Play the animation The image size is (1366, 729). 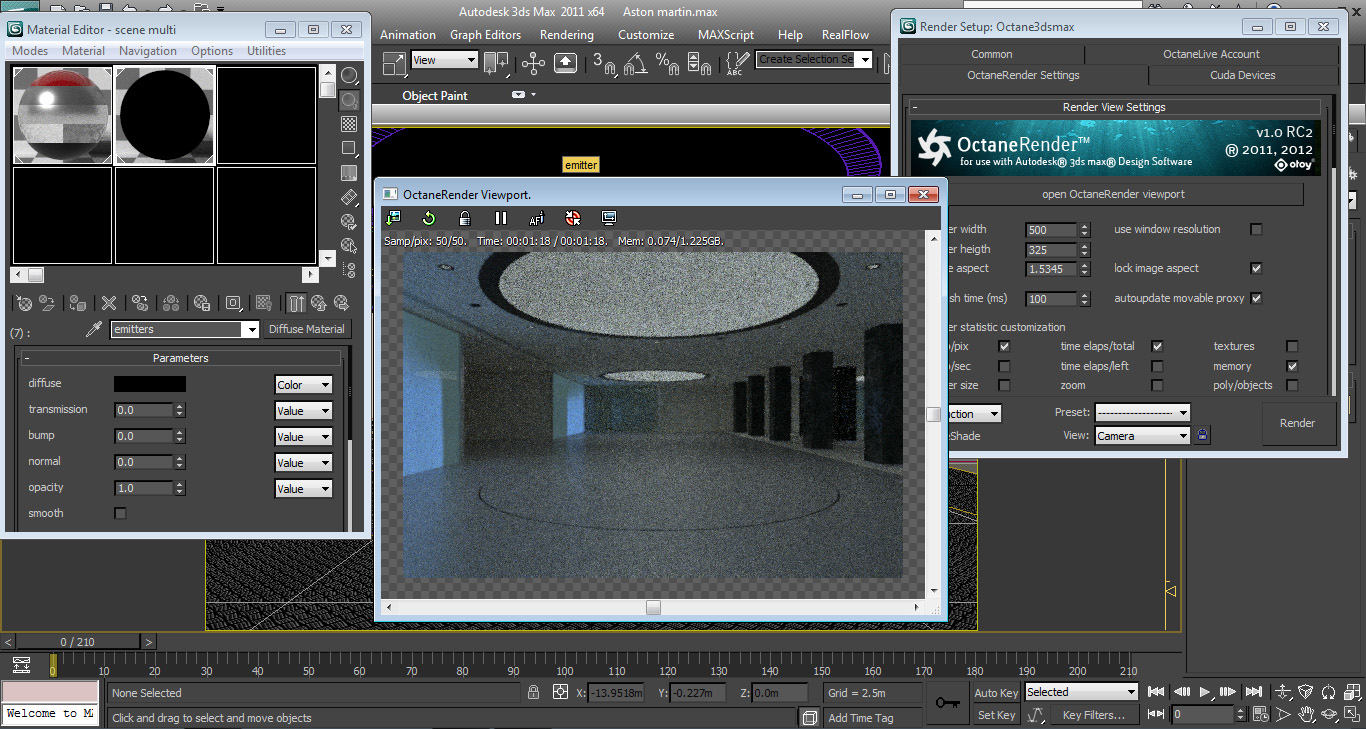click(x=1206, y=691)
